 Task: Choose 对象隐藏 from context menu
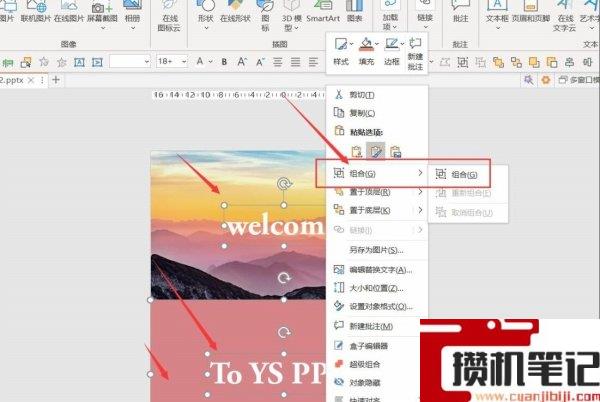375,382
